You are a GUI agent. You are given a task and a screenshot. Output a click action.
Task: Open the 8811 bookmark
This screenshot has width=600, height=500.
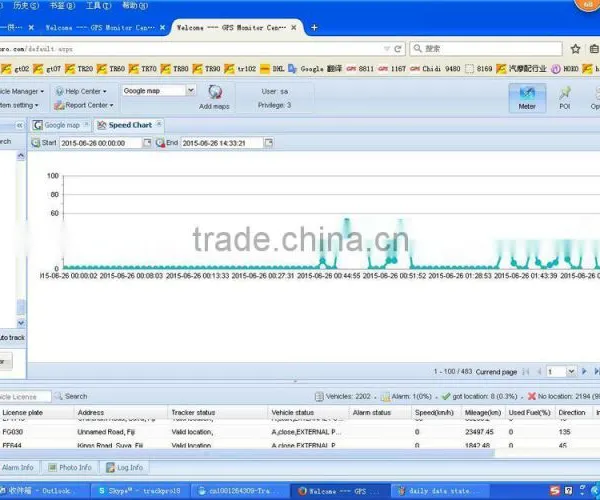pos(360,69)
